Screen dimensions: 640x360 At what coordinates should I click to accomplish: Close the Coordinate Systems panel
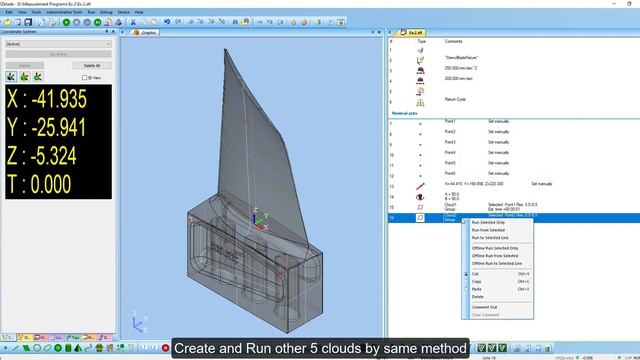[113, 31]
